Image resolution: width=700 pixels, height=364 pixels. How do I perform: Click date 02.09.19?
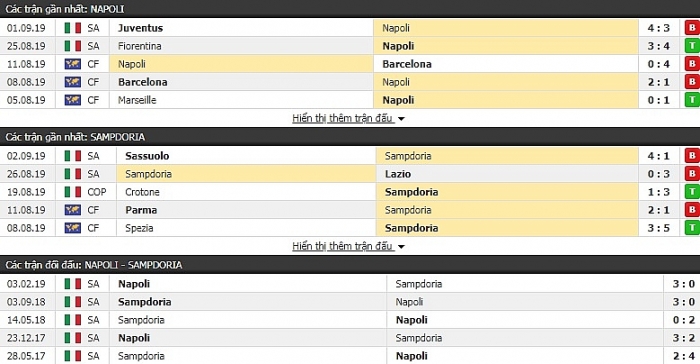pos(26,156)
